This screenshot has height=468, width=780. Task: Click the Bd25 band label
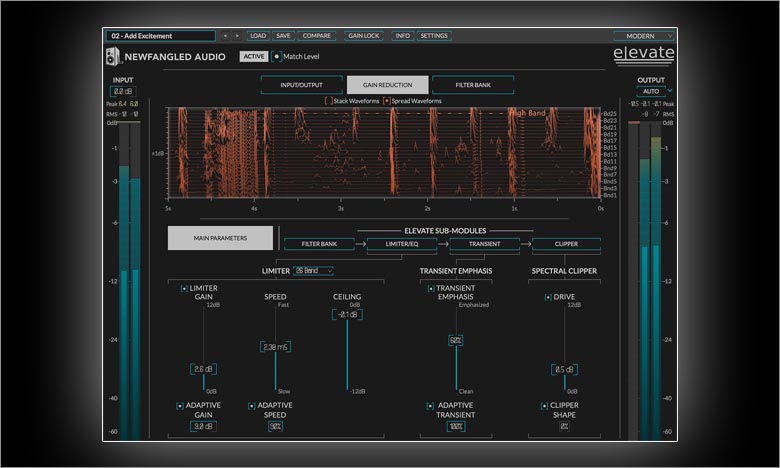coord(610,114)
